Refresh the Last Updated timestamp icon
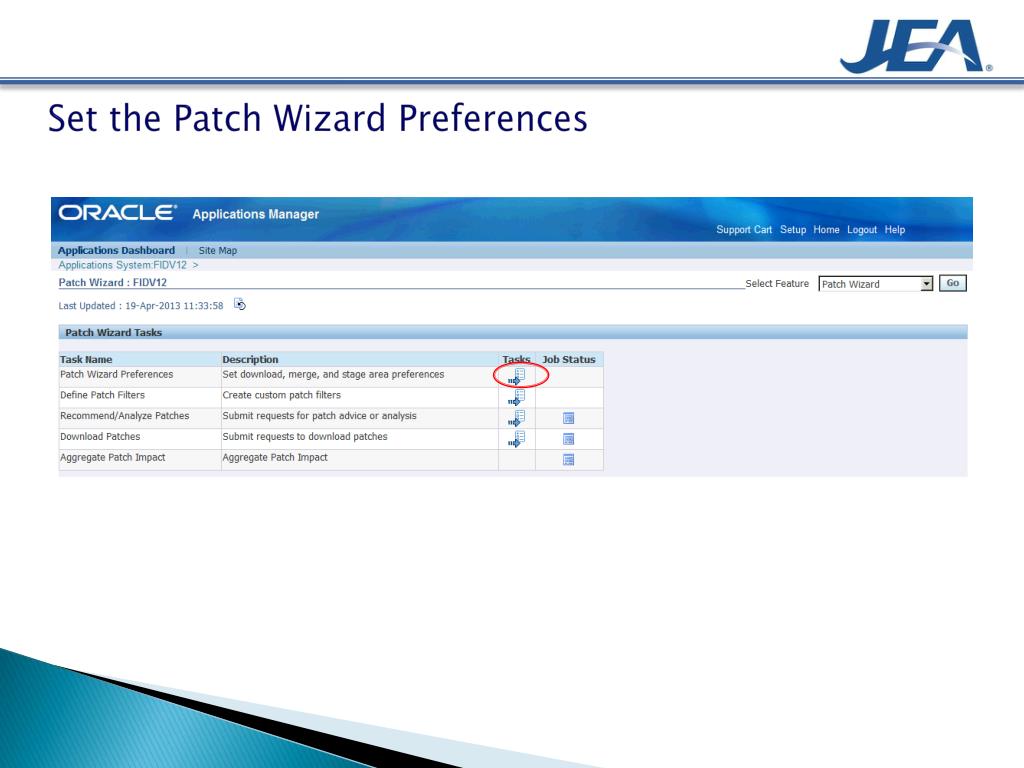Viewport: 1024px width, 768px height. (x=240, y=304)
